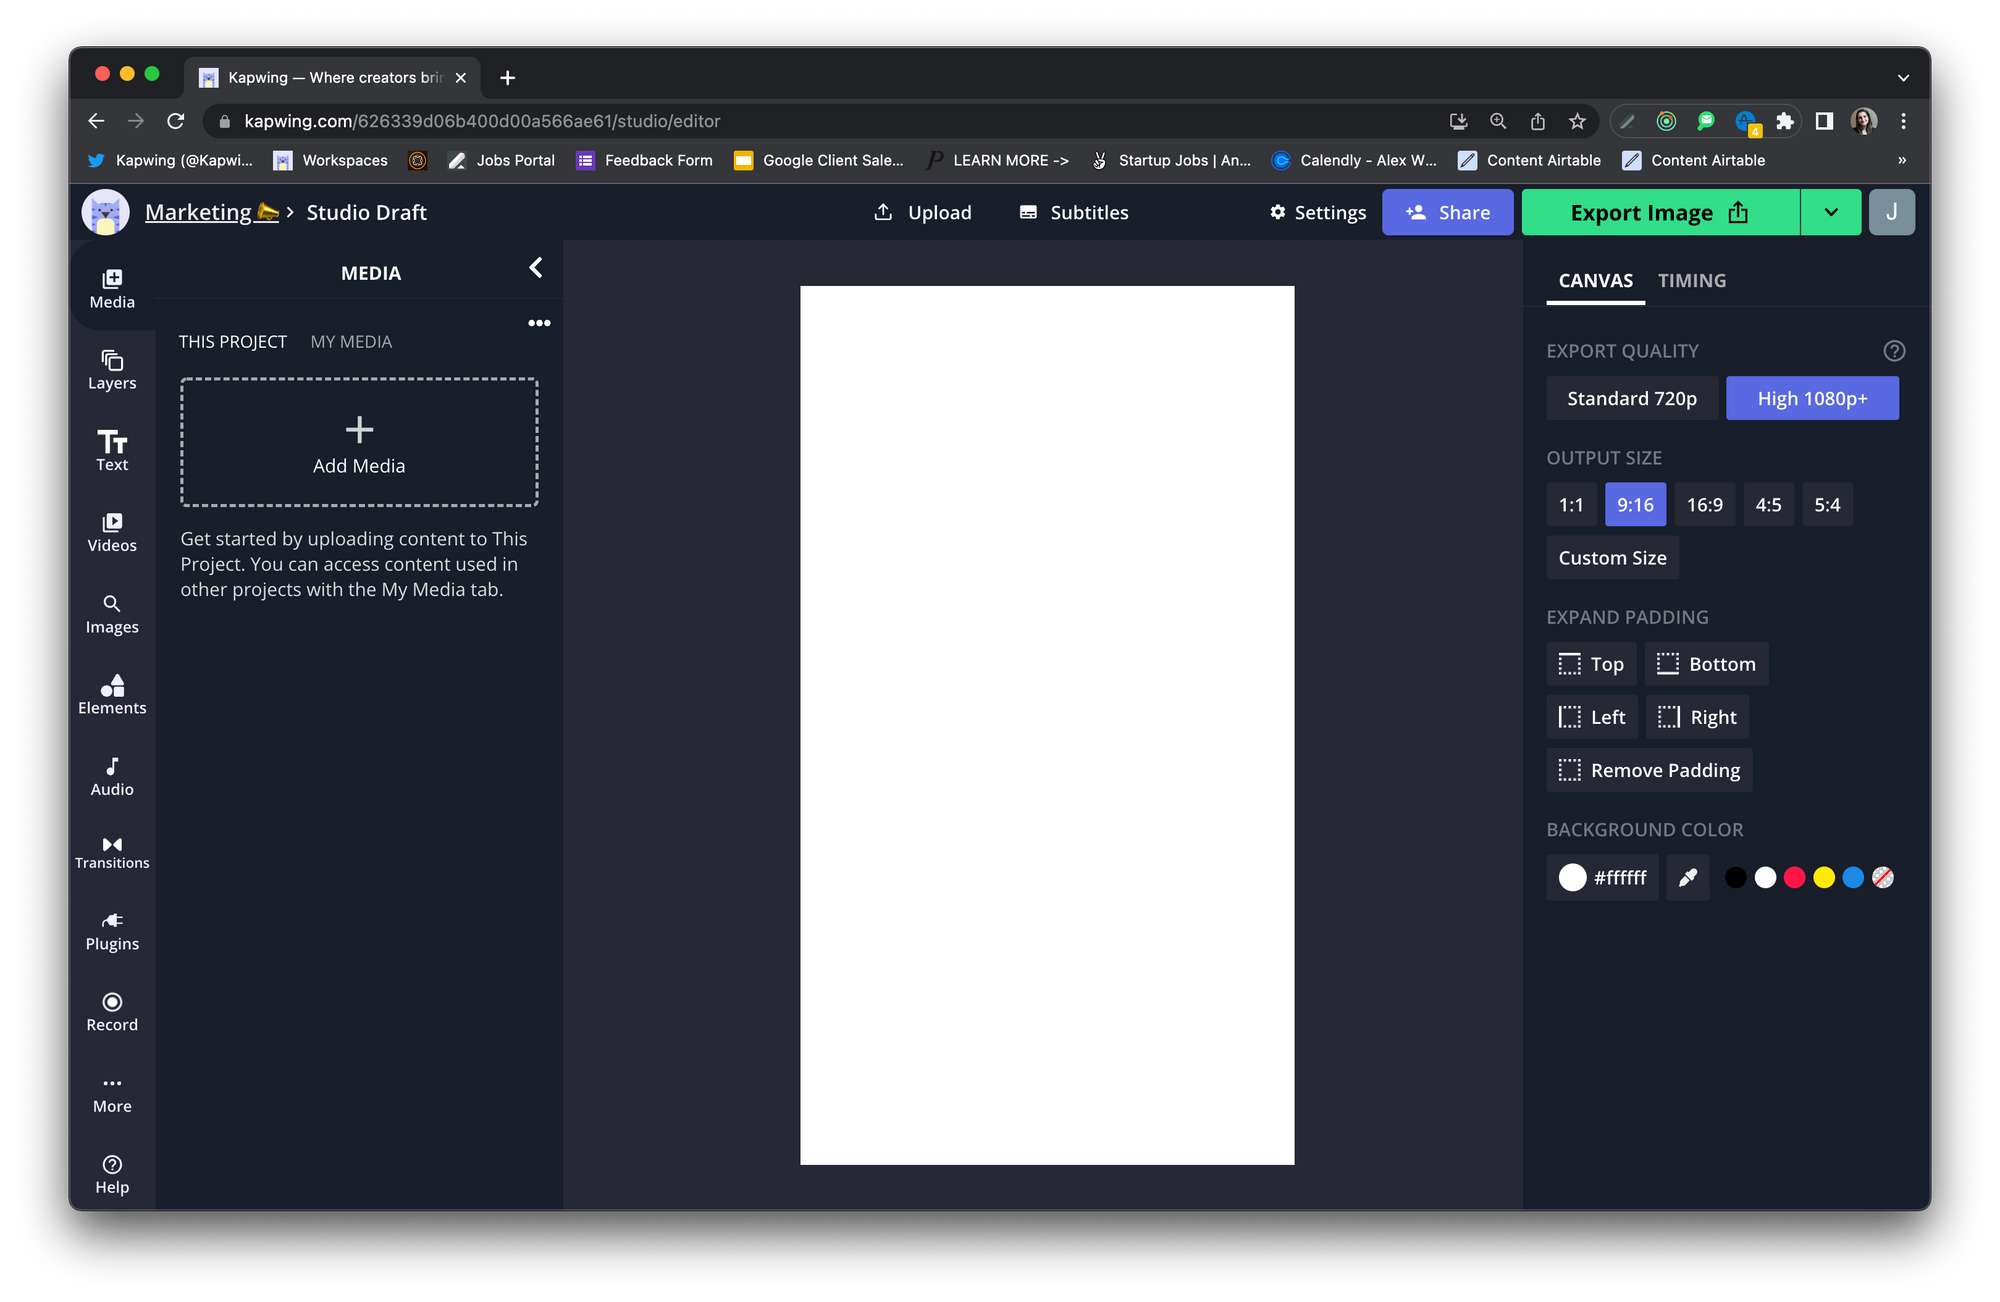Click the blue Share button
Viewport: 2000px width, 1302px height.
pyautogui.click(x=1447, y=212)
